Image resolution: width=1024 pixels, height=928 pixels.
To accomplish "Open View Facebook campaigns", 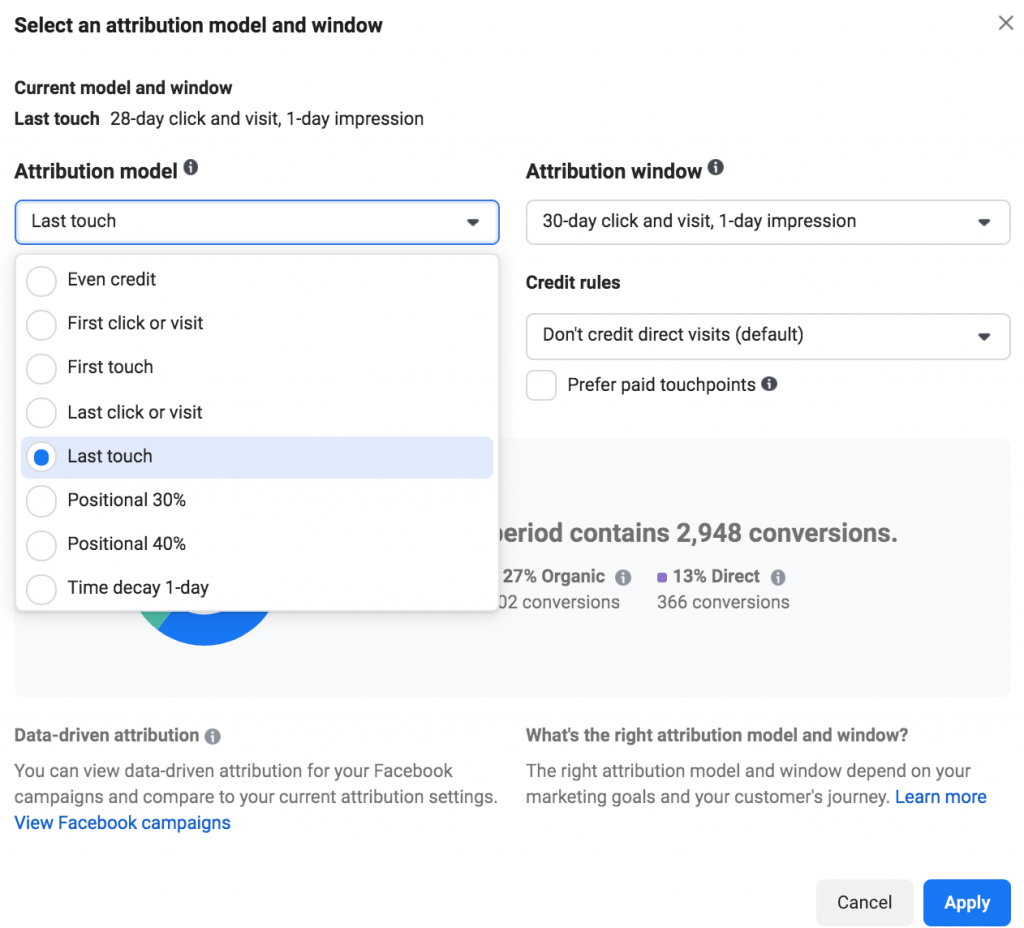I will (122, 822).
